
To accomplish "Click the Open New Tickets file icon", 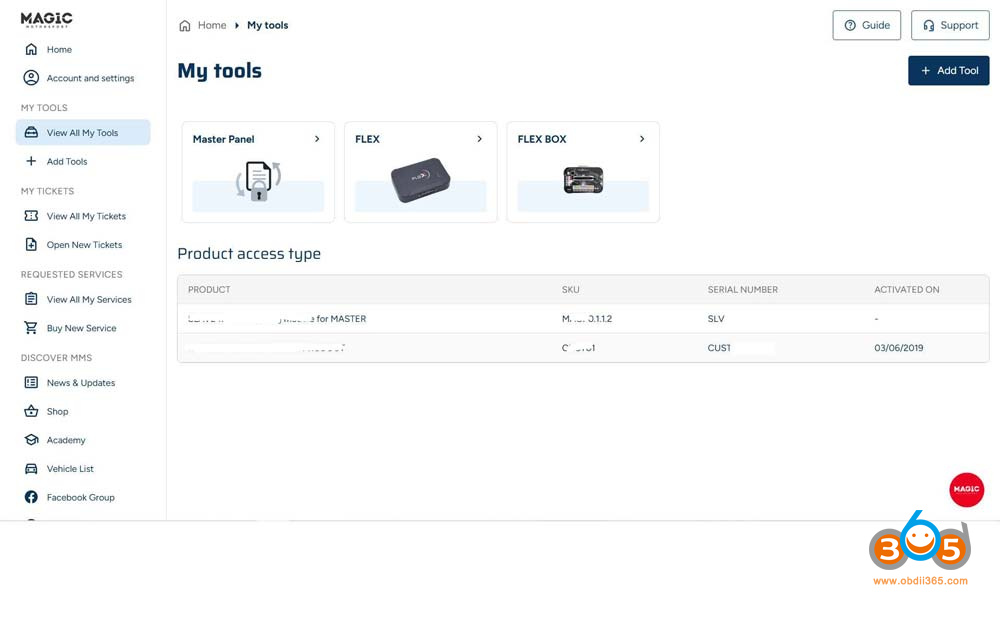I will click(31, 245).
